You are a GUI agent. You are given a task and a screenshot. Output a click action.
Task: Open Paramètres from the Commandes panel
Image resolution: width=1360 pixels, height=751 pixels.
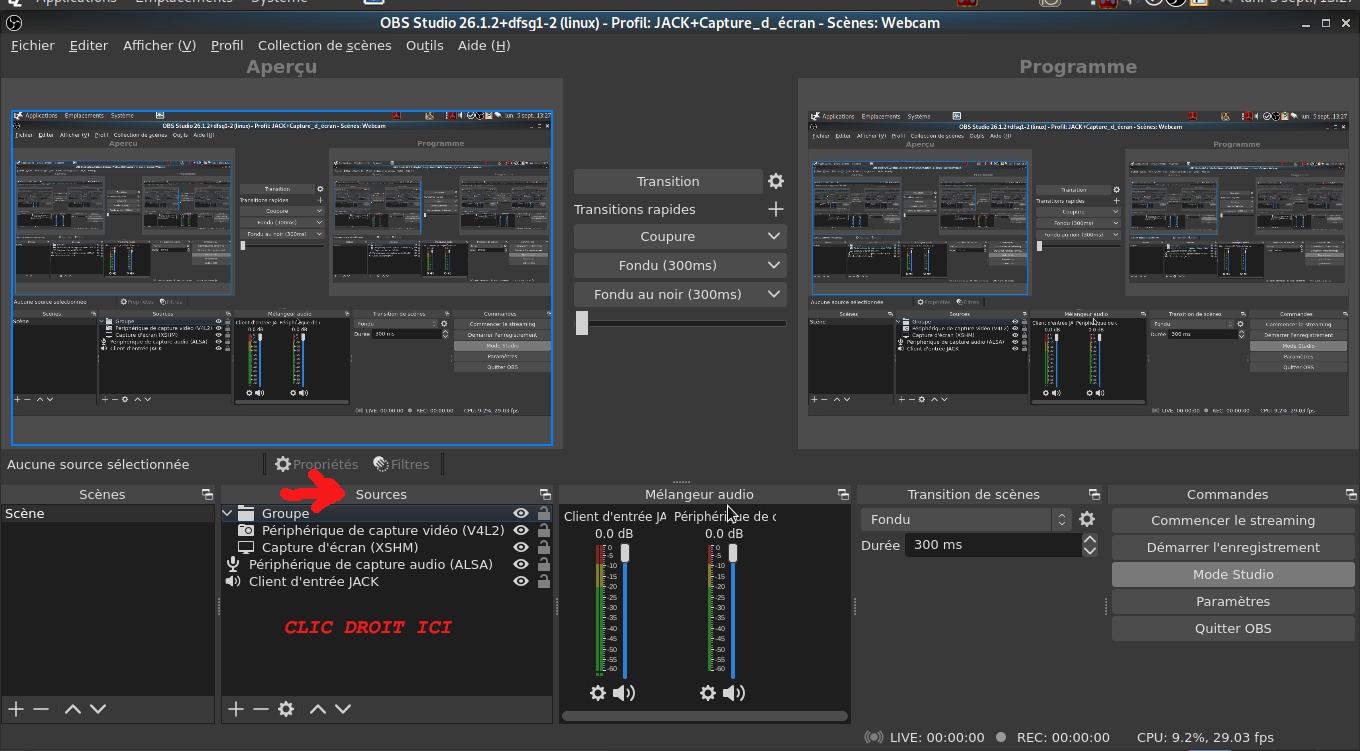(x=1233, y=601)
